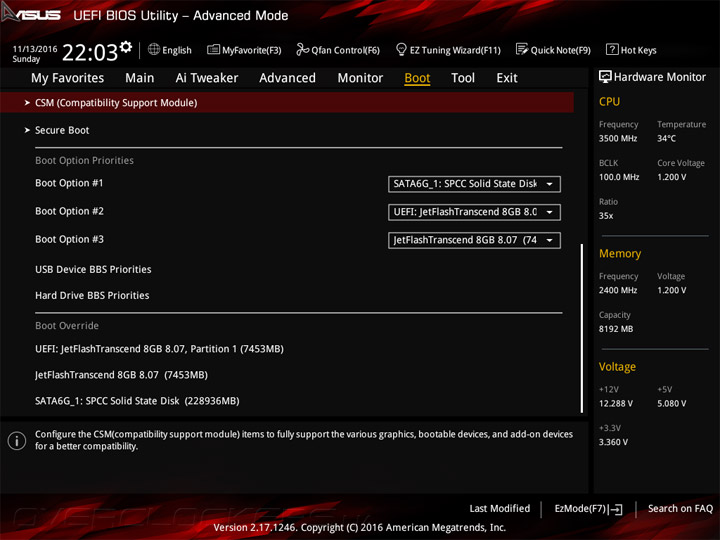The width and height of the screenshot is (720, 540).
Task: Expand CSM (Compatibility Support Module) submenu
Action: [x=287, y=102]
